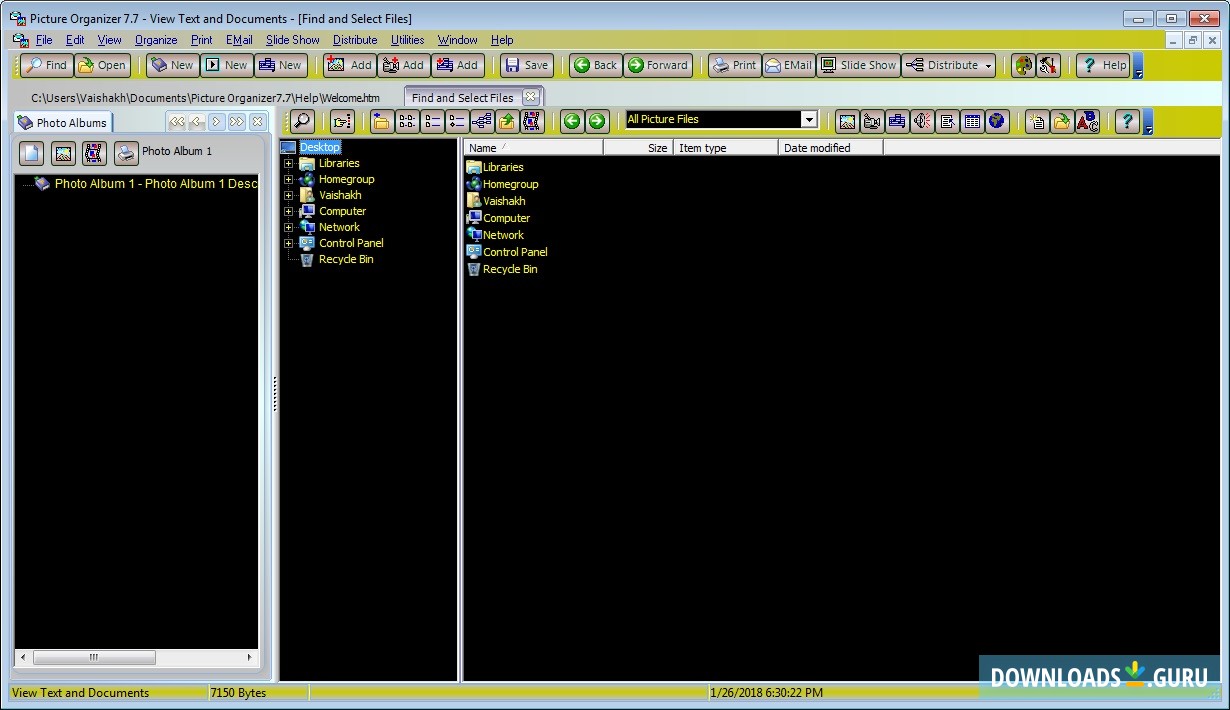This screenshot has width=1230, height=710.
Task: Expand the Vaishakh tree node
Action: (x=289, y=195)
